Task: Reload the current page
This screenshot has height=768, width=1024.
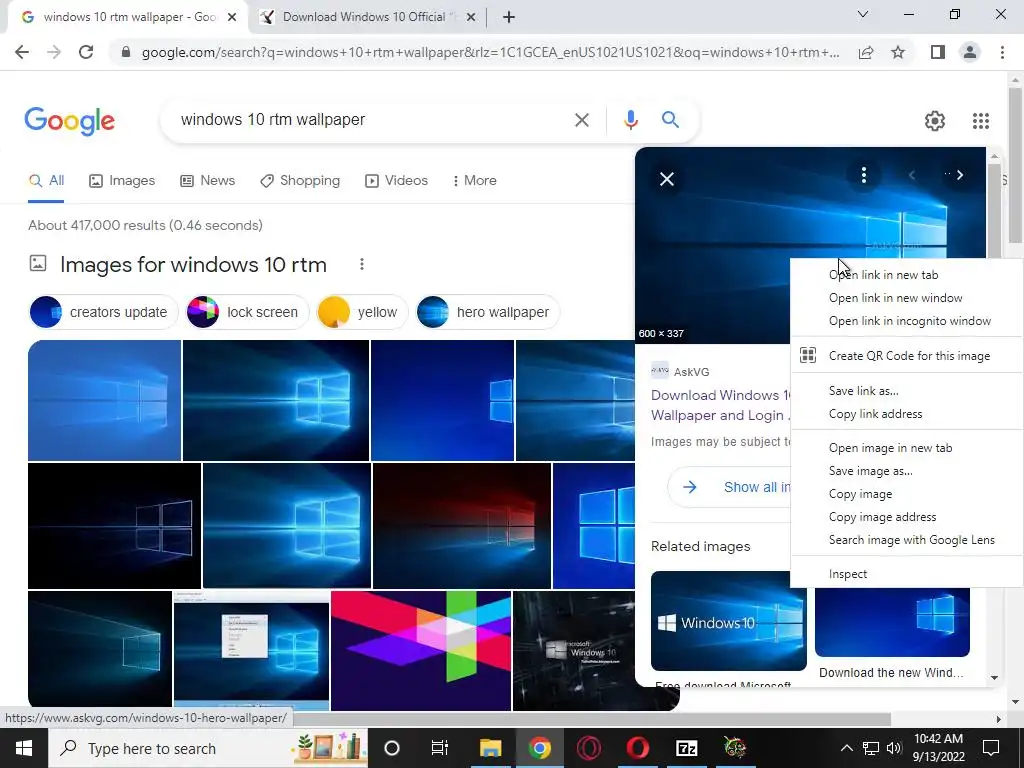Action: coord(86,52)
